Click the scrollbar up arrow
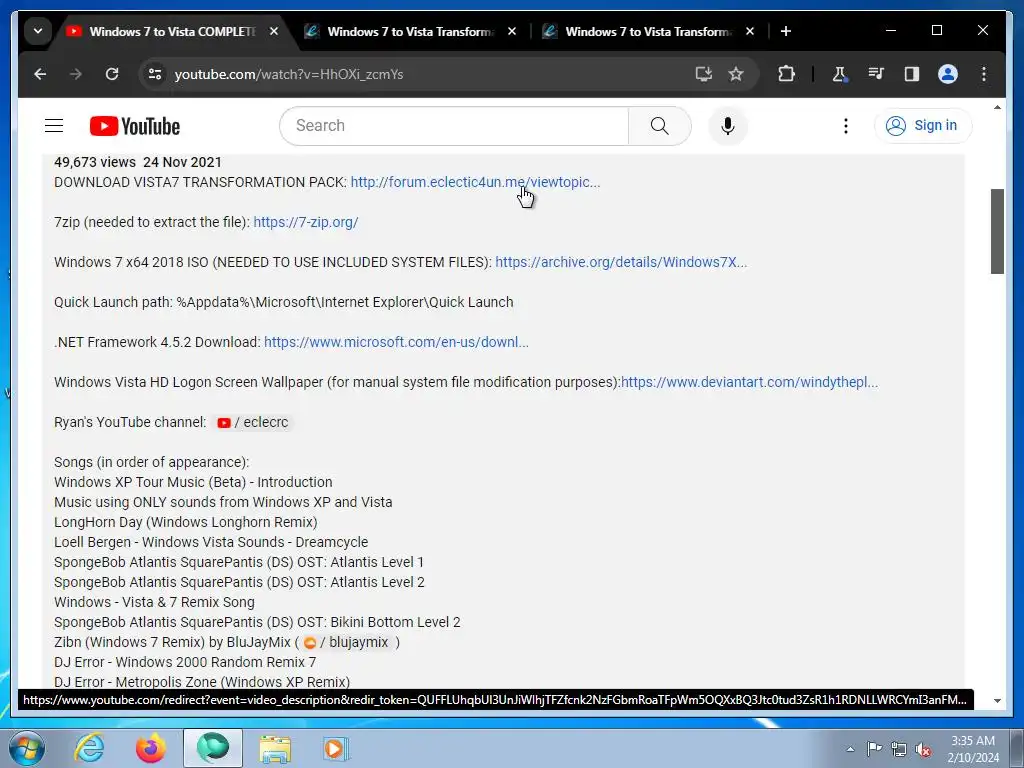Viewport: 1024px width, 768px height. 997,107
